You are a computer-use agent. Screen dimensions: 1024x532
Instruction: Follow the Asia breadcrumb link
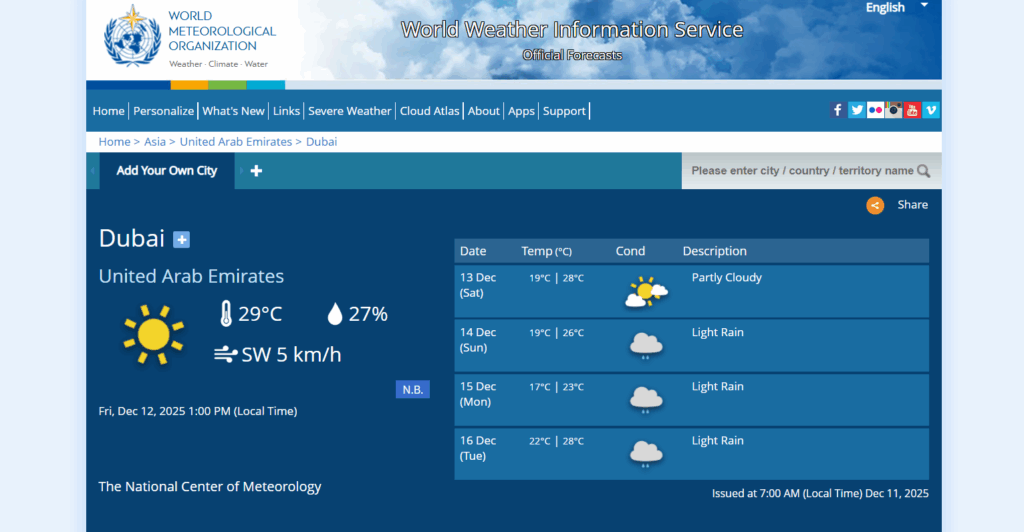coord(155,142)
